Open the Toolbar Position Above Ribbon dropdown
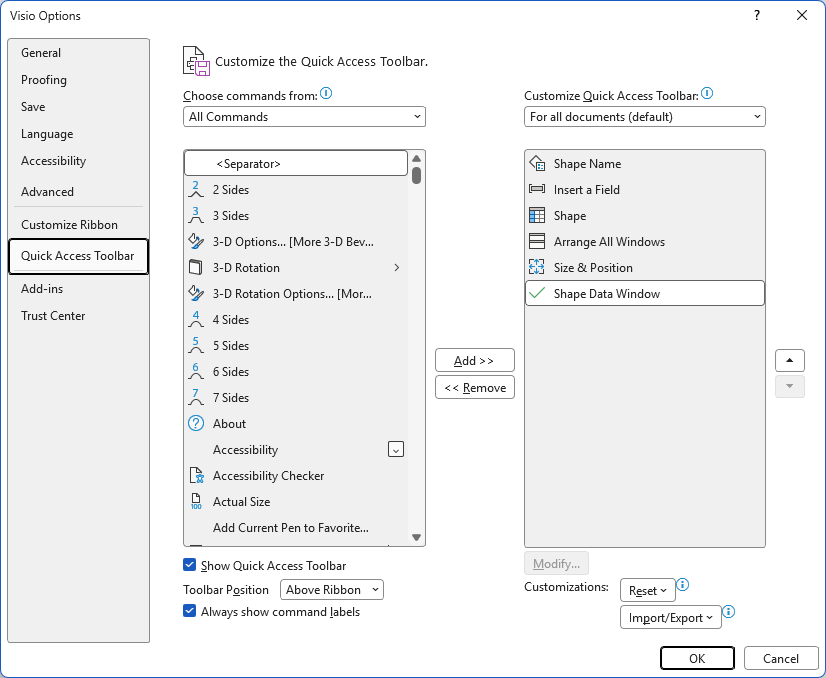 332,589
